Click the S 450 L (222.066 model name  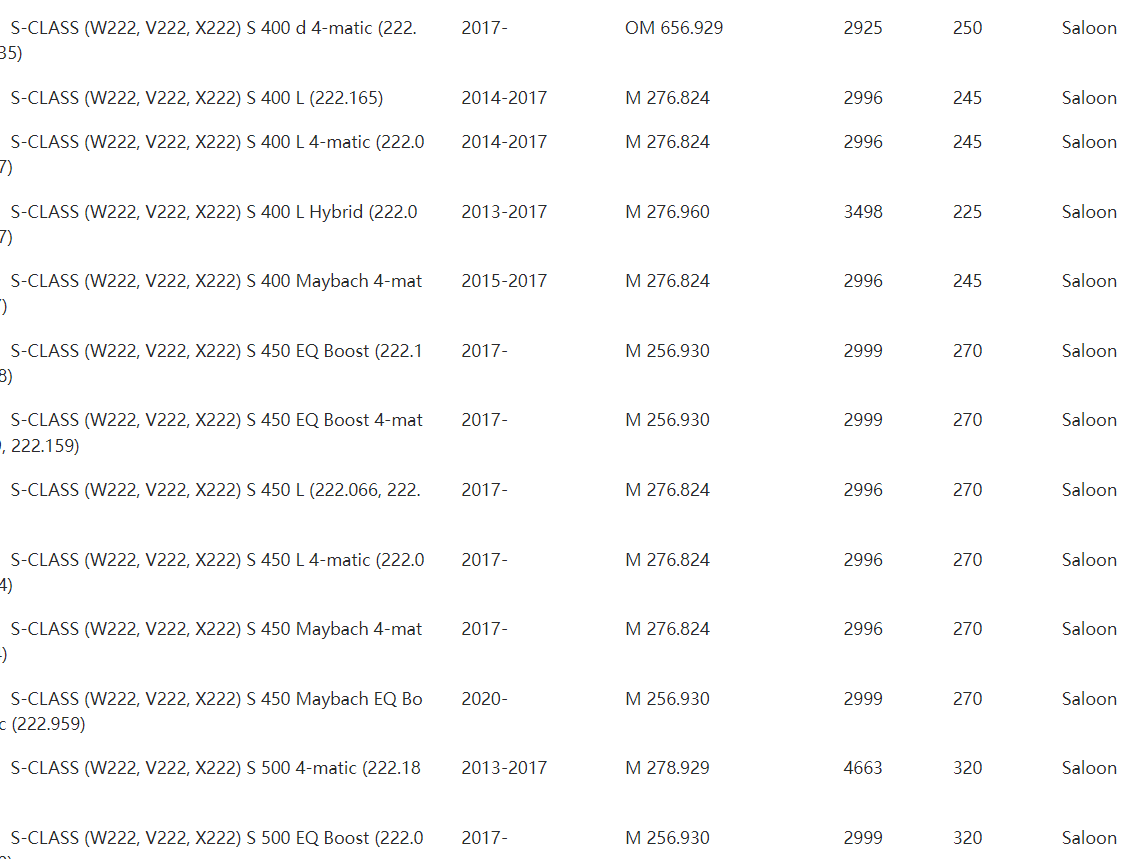(x=215, y=490)
